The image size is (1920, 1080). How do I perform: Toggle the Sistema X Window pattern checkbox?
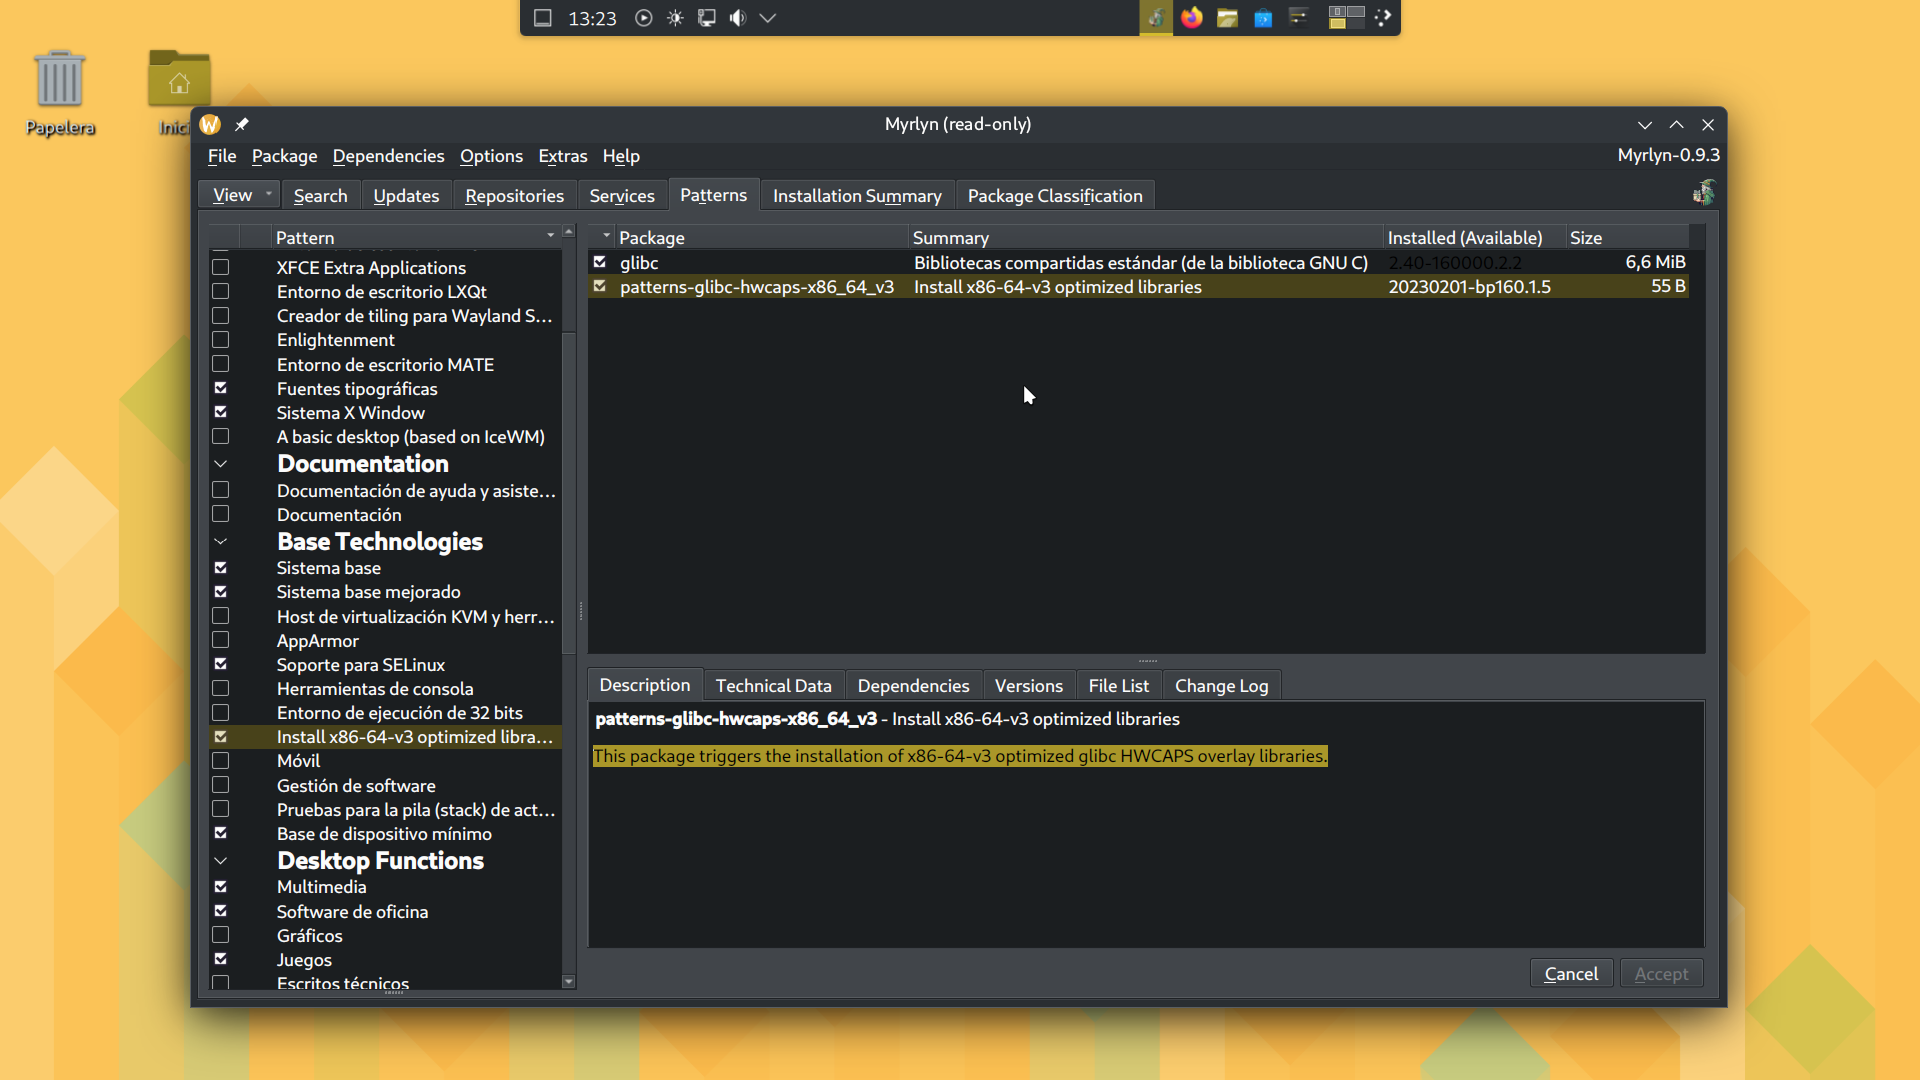pos(221,412)
